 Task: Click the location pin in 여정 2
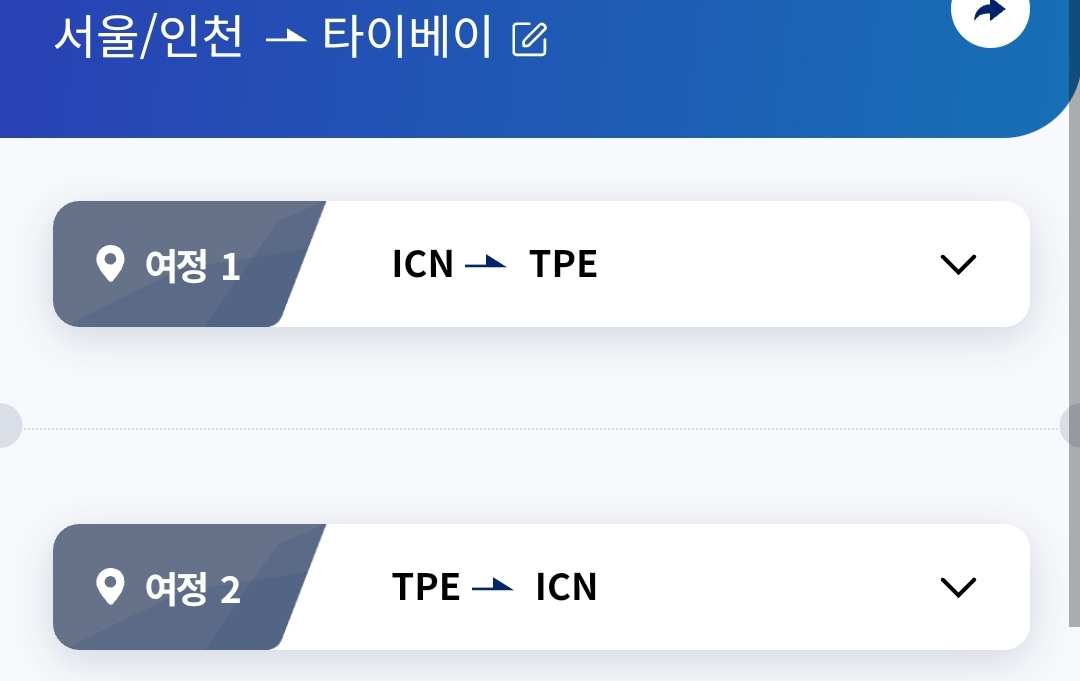coord(110,587)
